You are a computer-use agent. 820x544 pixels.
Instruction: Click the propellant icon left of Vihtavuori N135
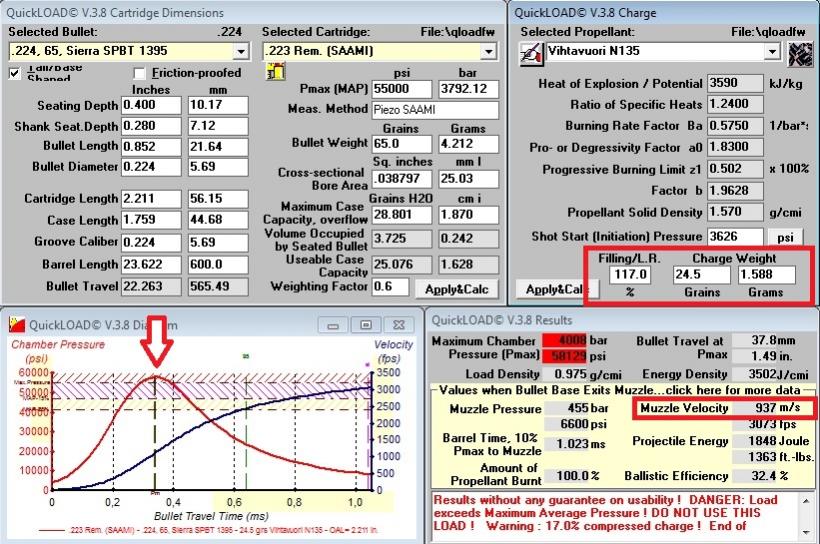(x=529, y=52)
